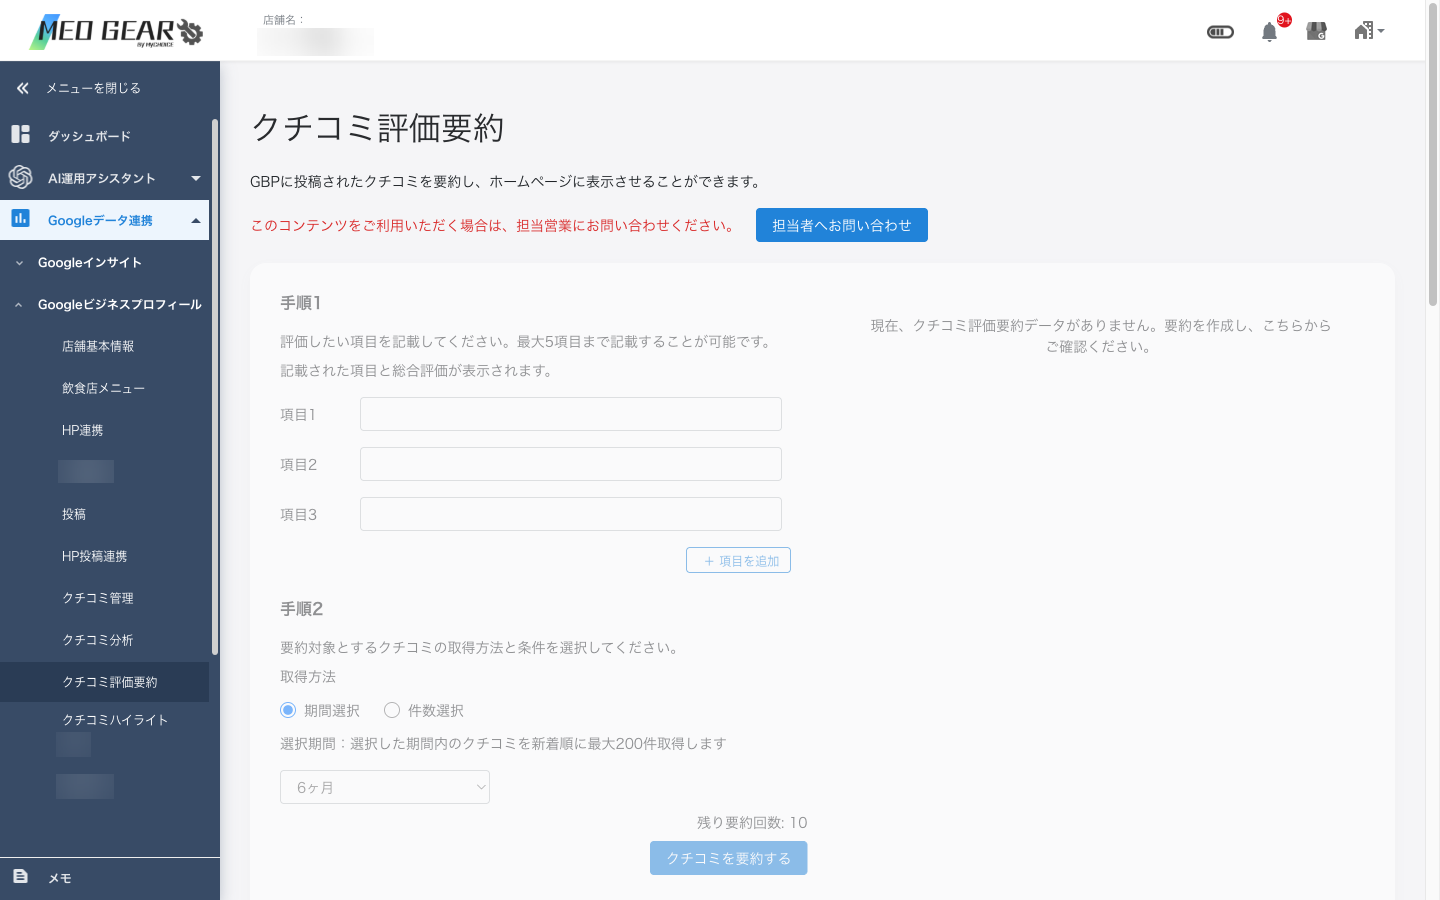The height and width of the screenshot is (900, 1440).
Task: Open HP投稿連携 menu item
Action: pyautogui.click(x=95, y=556)
